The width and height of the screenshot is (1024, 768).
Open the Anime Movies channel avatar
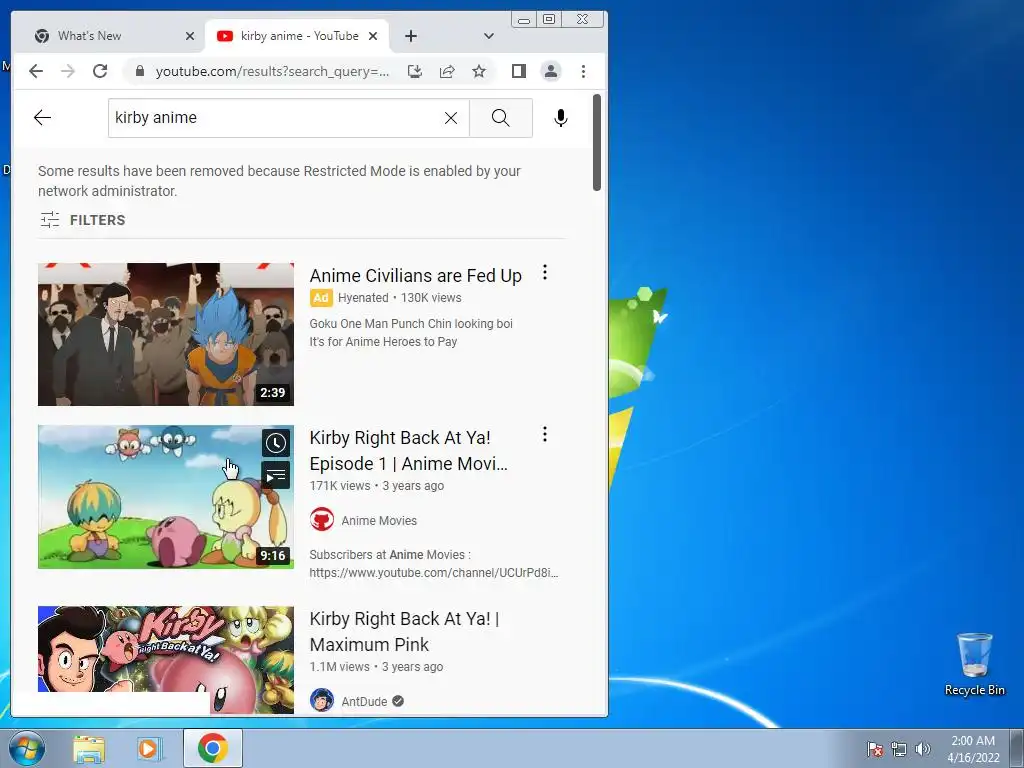(321, 520)
